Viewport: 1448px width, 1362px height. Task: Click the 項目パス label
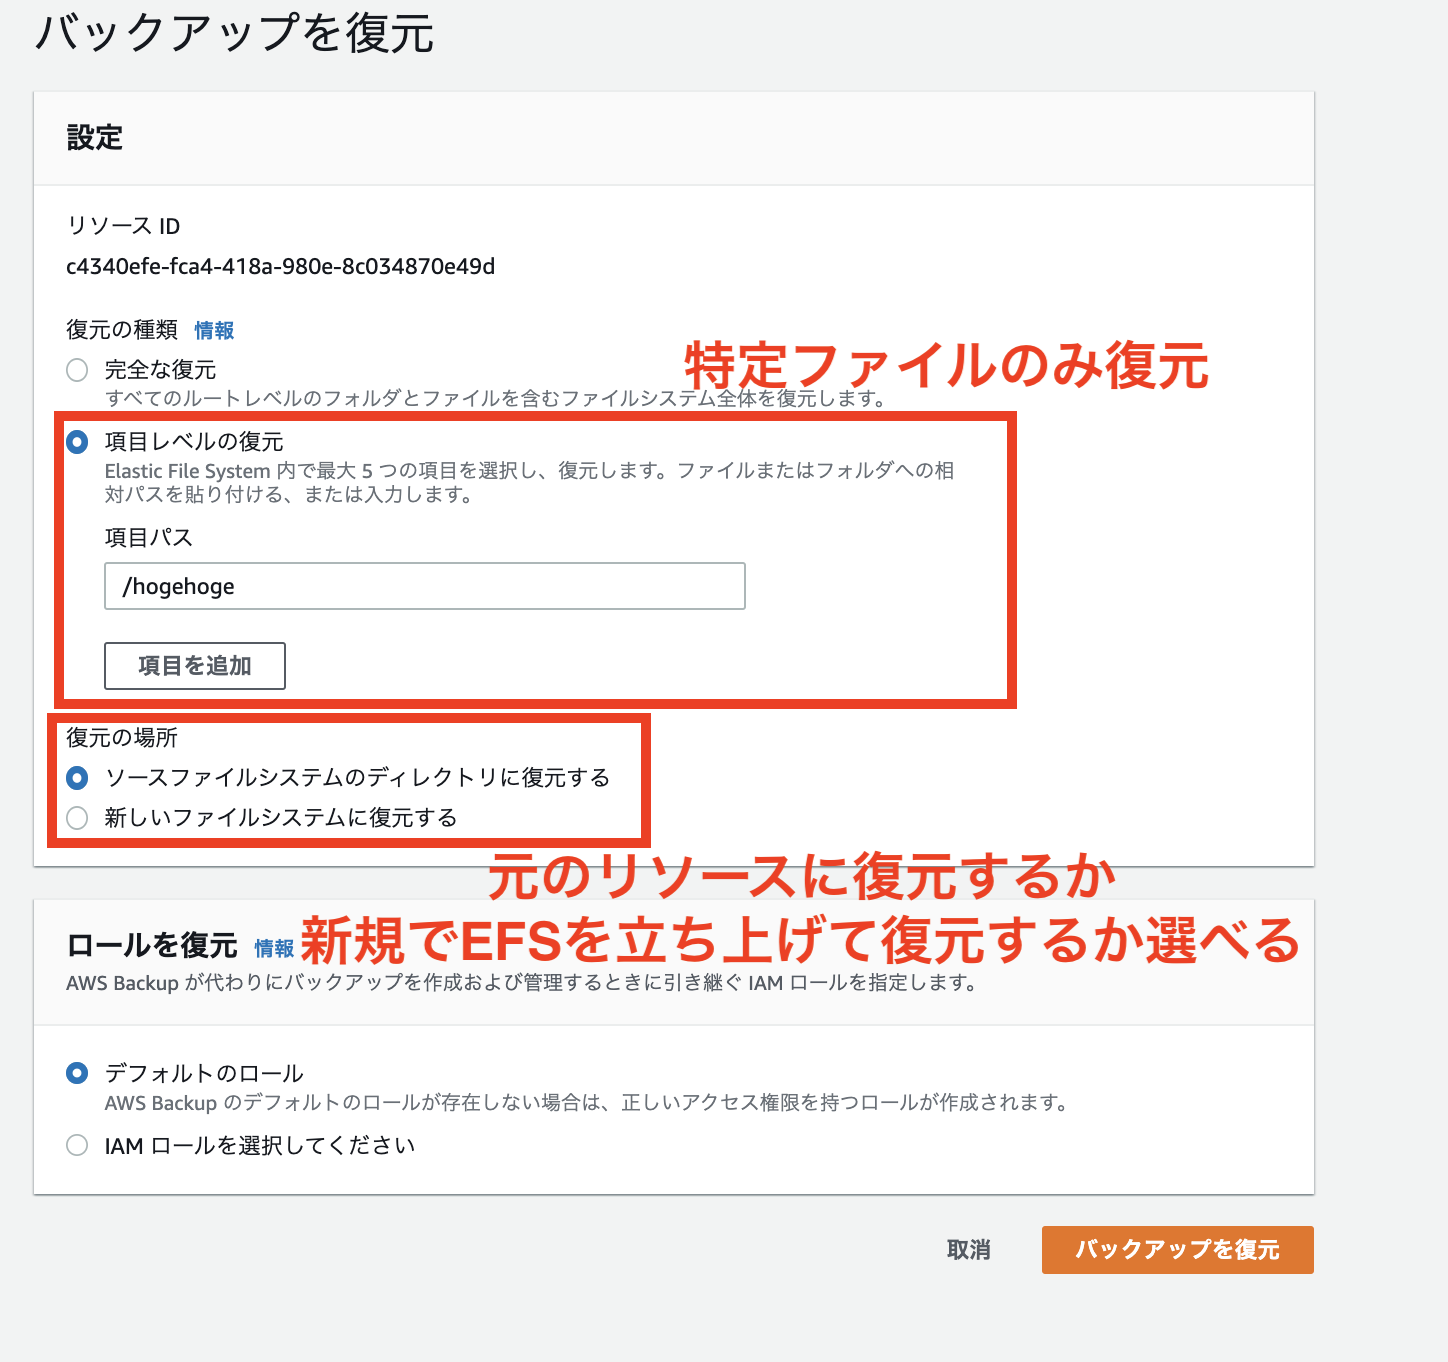coord(149,538)
